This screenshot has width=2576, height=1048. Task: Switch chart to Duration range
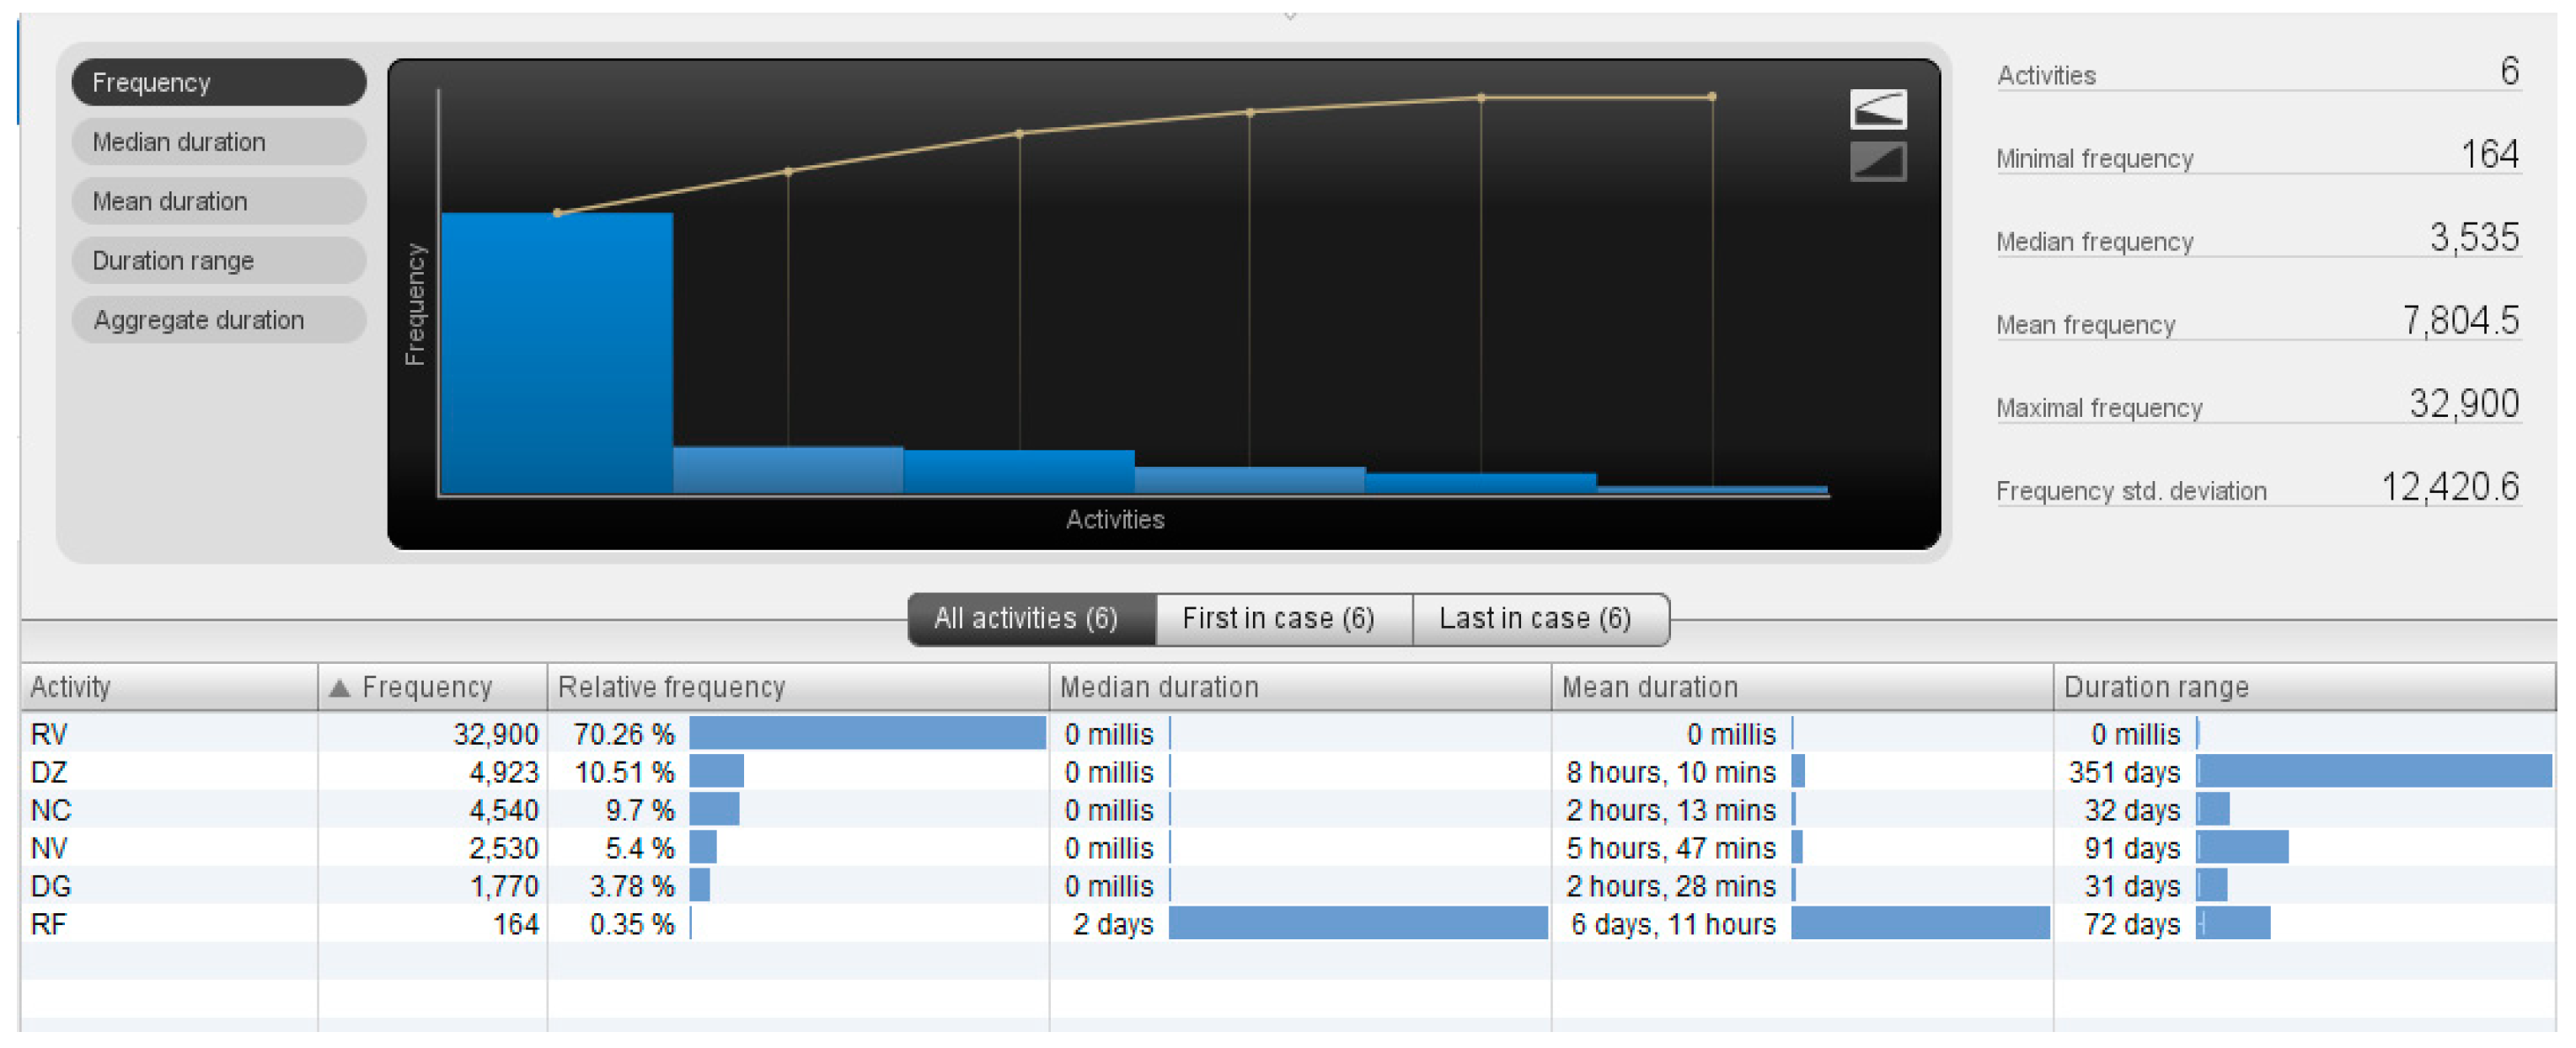point(218,261)
